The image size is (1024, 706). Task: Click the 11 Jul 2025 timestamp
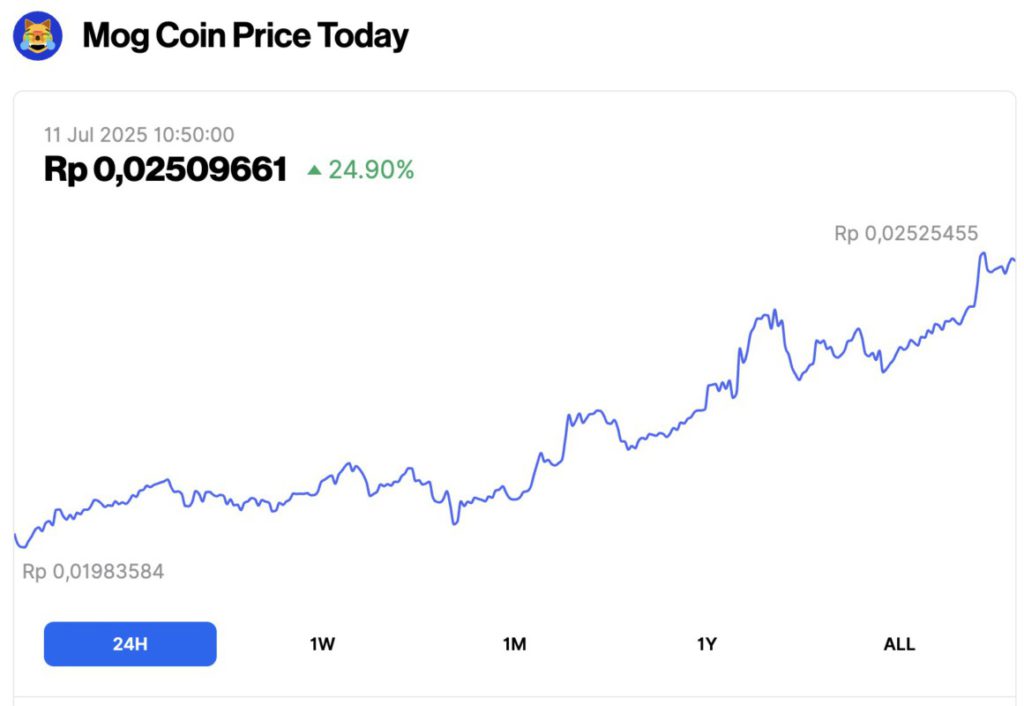[139, 135]
